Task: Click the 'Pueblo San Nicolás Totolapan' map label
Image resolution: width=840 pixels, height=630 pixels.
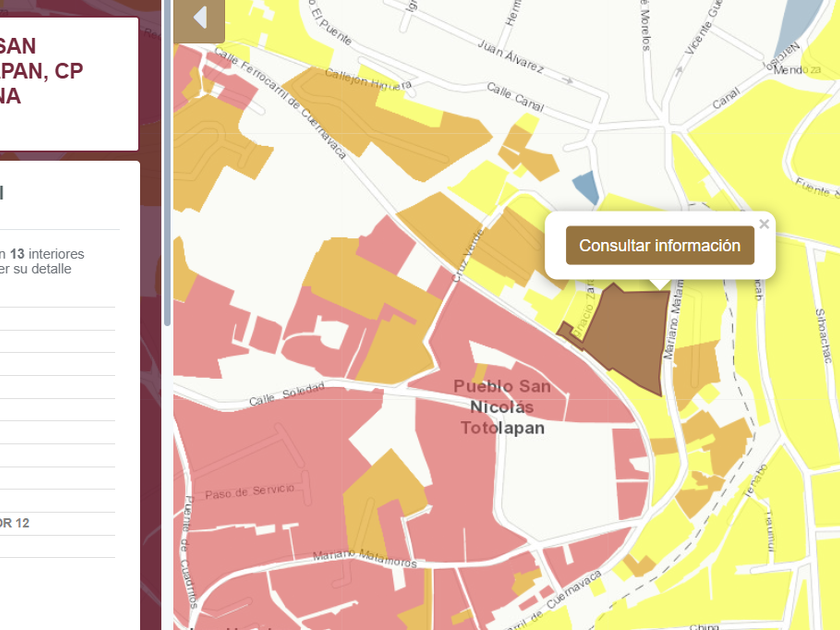Action: 502,407
